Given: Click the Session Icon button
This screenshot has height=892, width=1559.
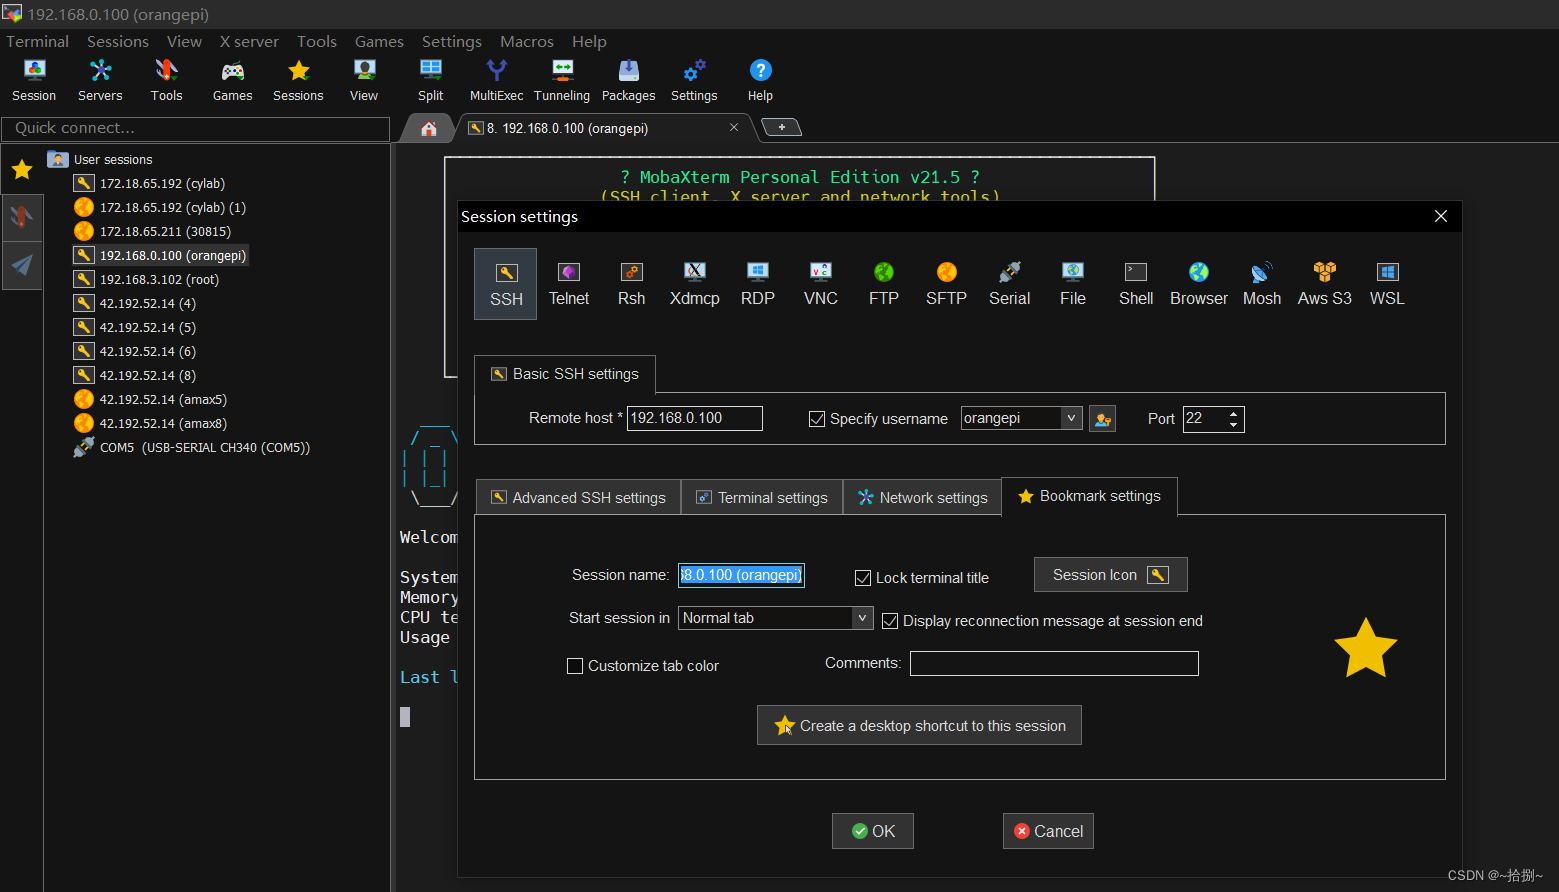Looking at the screenshot, I should [x=1110, y=575].
